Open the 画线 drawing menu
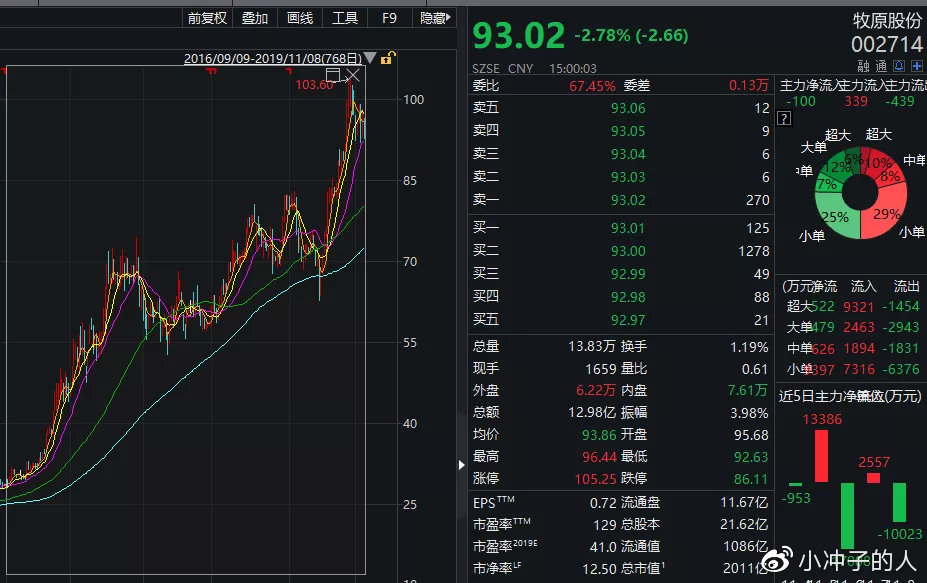This screenshot has height=583, width=927. pyautogui.click(x=300, y=18)
